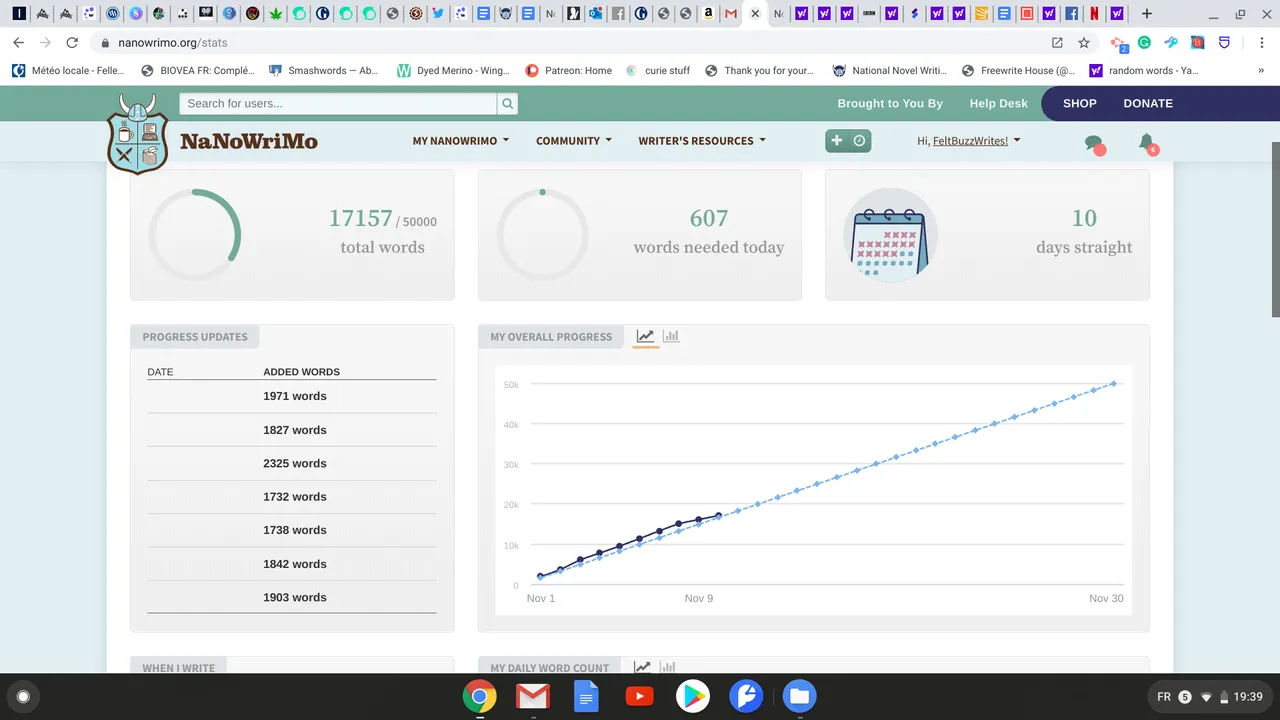This screenshot has height=720, width=1280.
Task: Click the days straight calendar graphic
Action: tap(890, 234)
